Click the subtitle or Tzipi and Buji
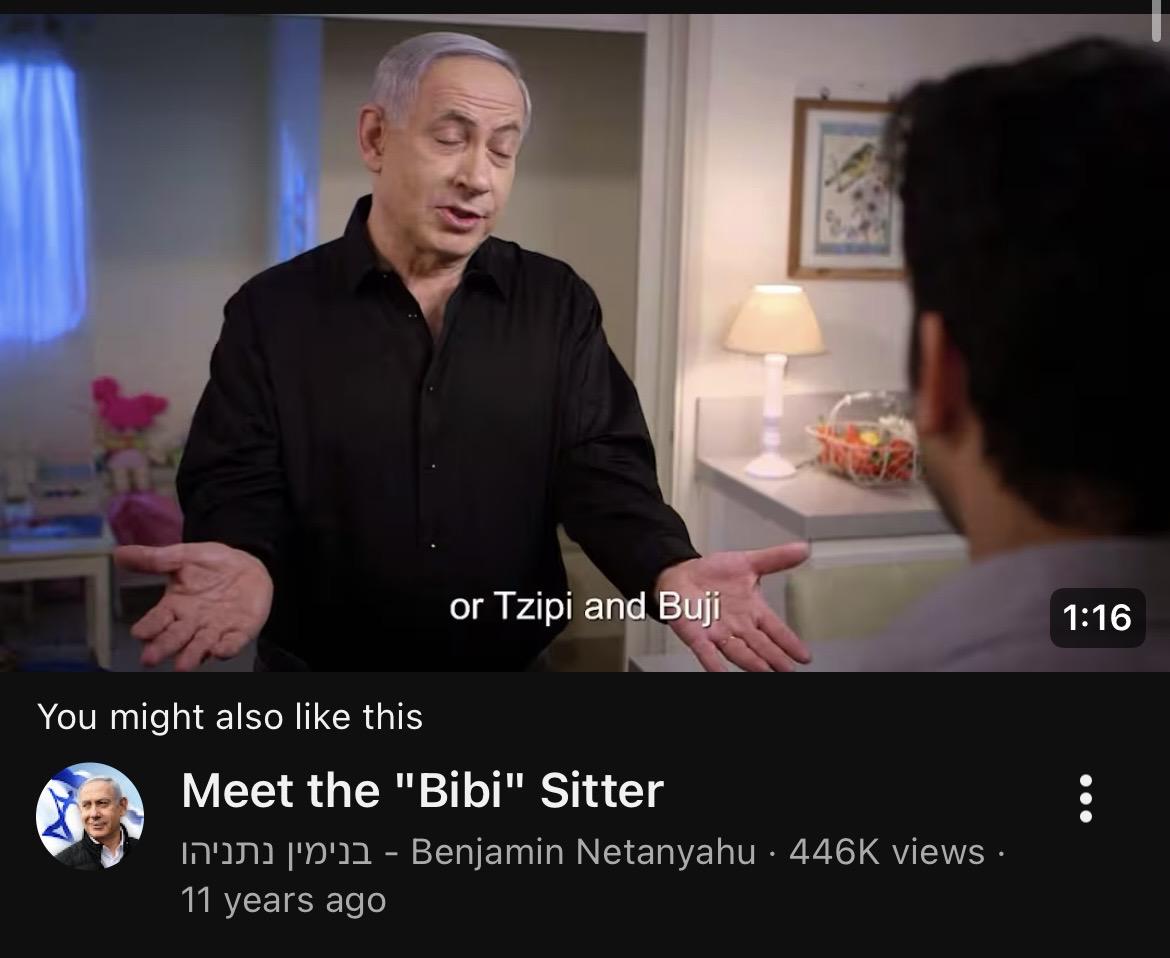This screenshot has width=1170, height=958. [x=584, y=608]
